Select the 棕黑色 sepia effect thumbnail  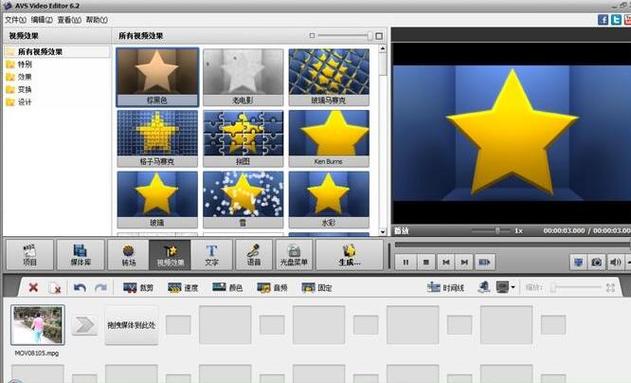point(157,77)
